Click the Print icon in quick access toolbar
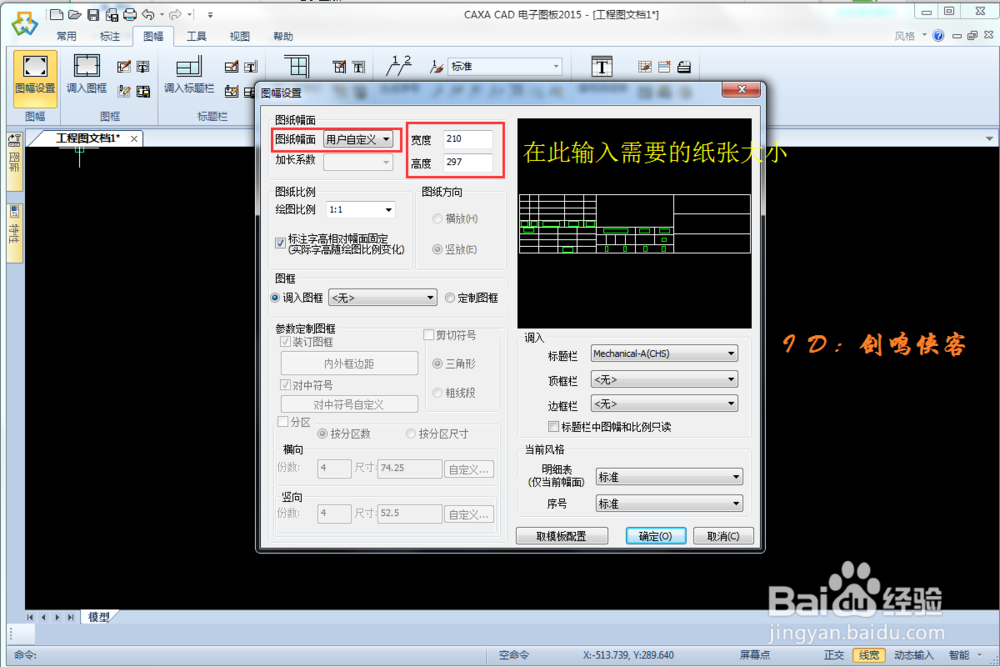The width and height of the screenshot is (1000, 667). pyautogui.click(x=129, y=14)
